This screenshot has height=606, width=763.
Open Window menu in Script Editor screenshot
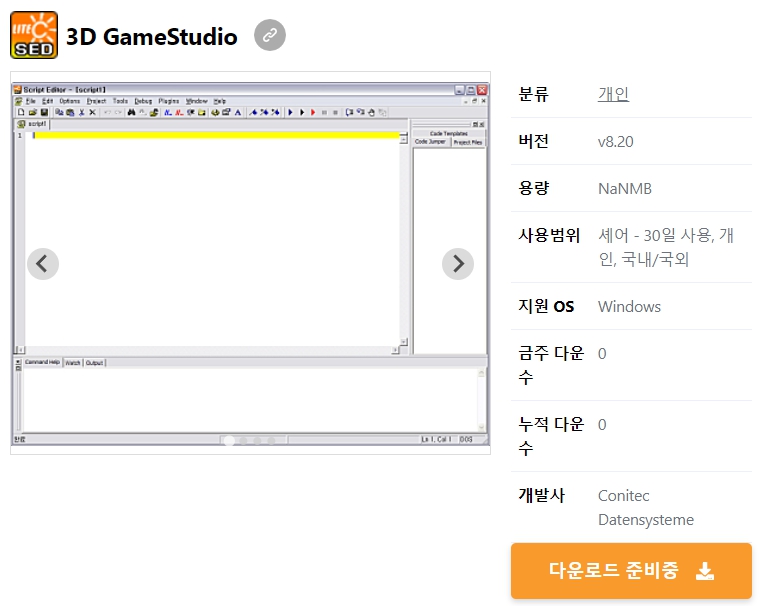197,101
